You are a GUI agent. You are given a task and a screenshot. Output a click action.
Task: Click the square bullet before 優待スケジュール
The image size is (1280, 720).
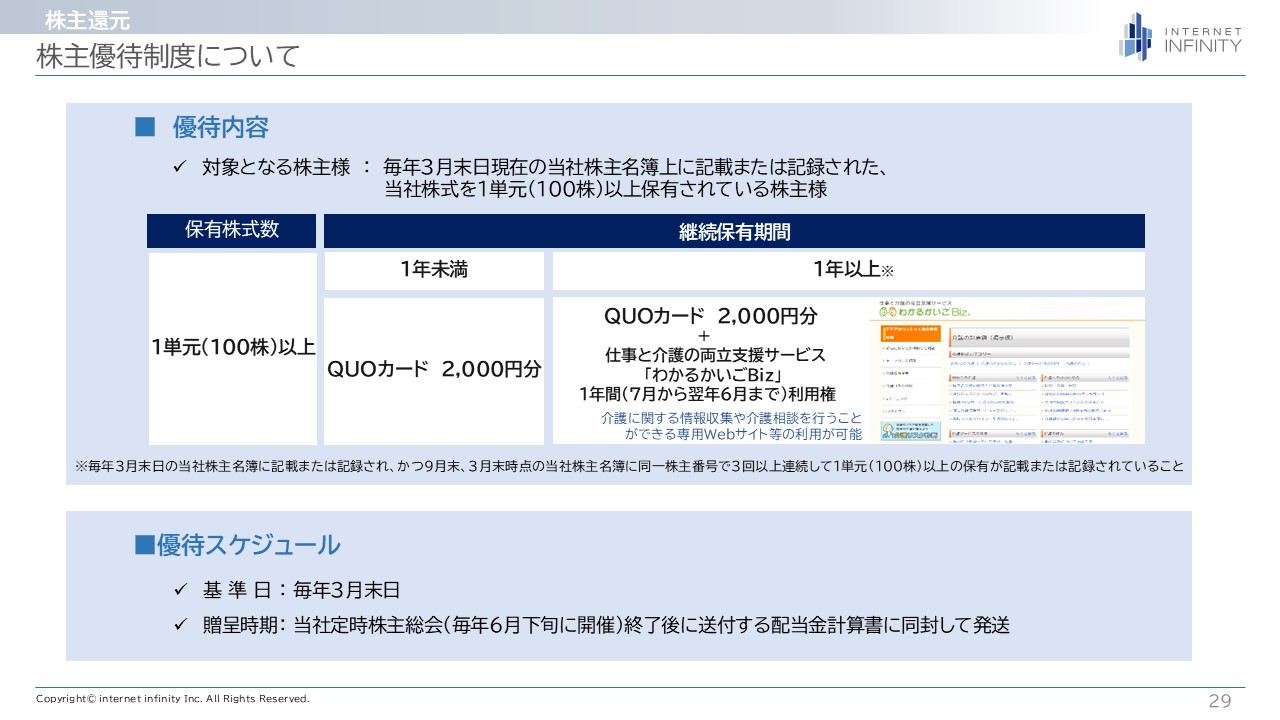[x=145, y=545]
